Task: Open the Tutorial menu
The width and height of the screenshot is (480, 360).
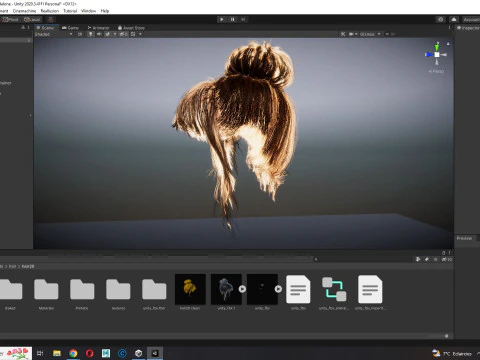Action: [70, 11]
